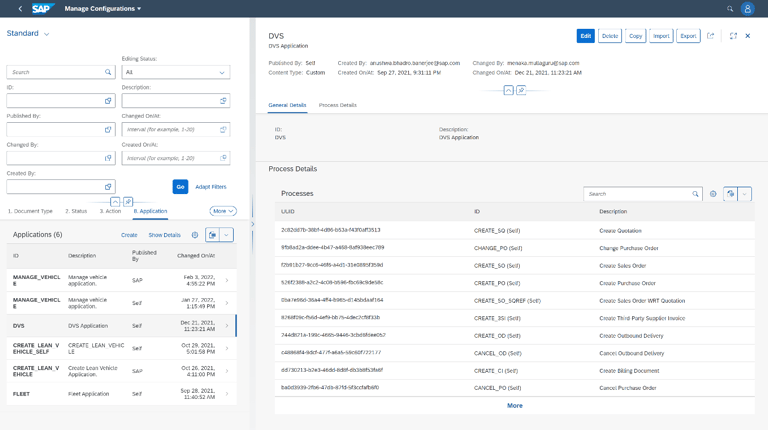This screenshot has width=768, height=430.
Task: Click the Go button
Action: (x=180, y=187)
